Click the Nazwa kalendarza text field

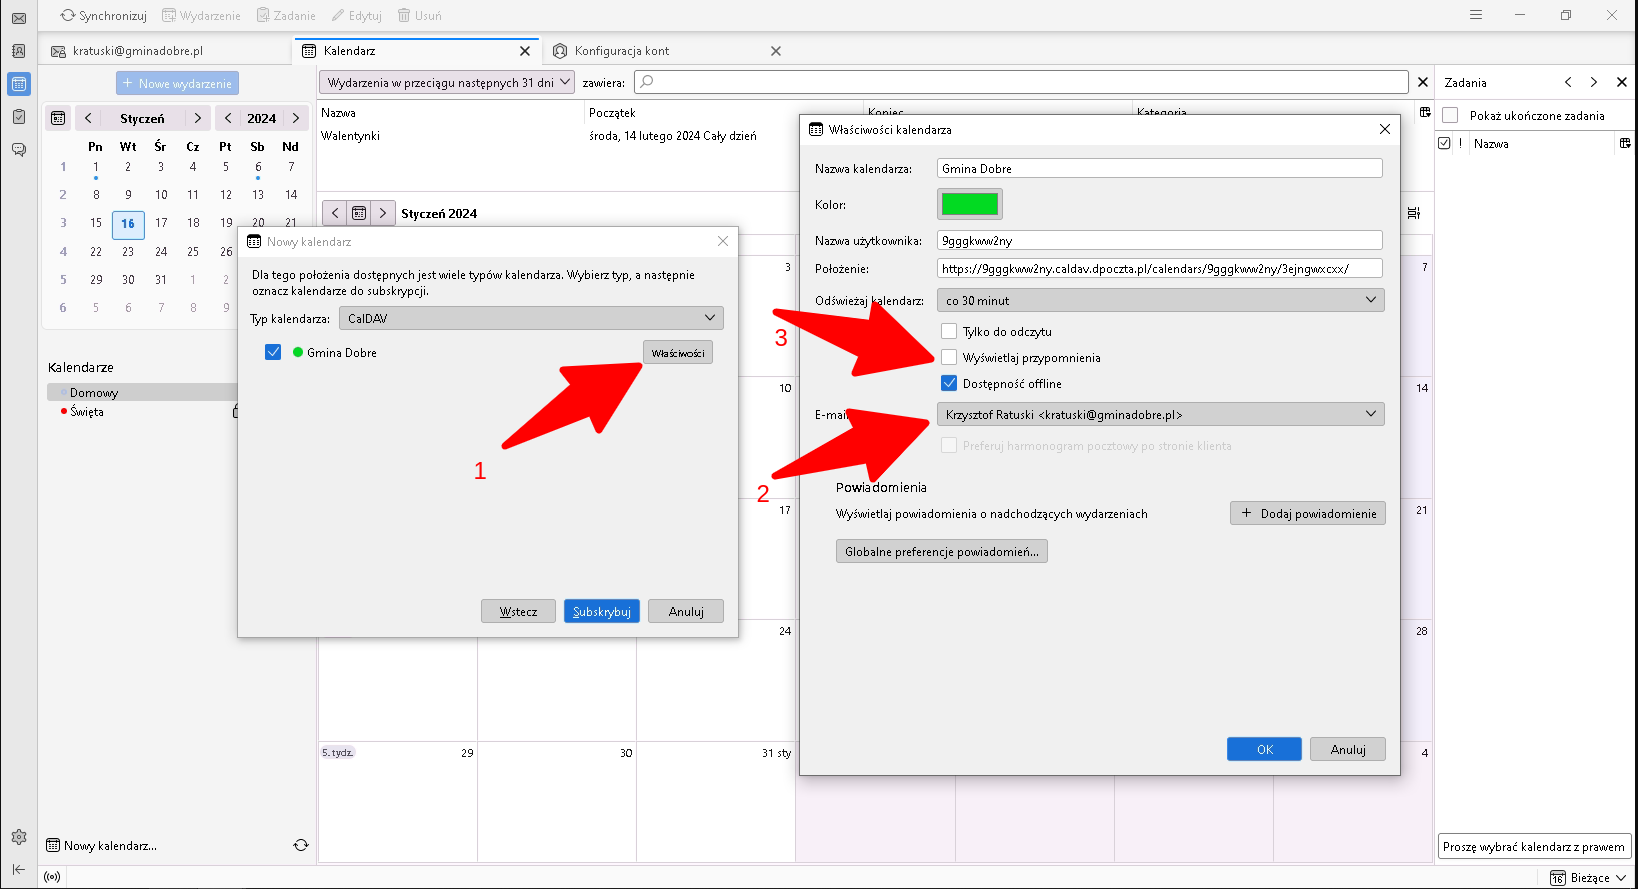1159,169
